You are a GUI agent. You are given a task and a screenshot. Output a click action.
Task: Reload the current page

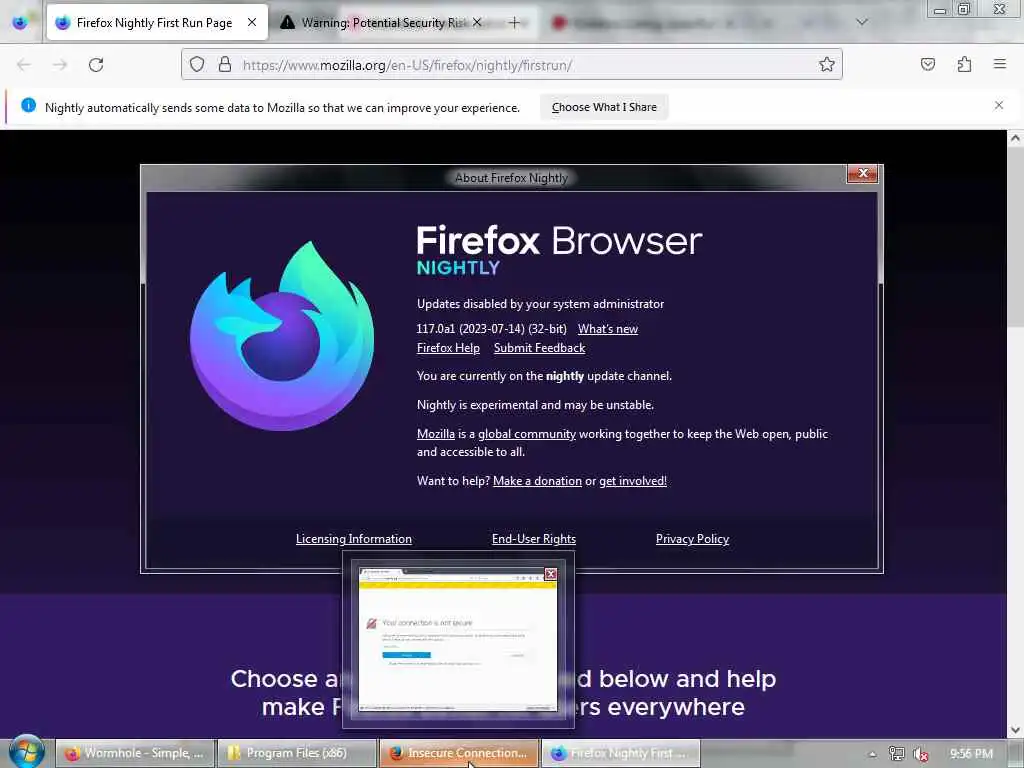click(x=96, y=65)
